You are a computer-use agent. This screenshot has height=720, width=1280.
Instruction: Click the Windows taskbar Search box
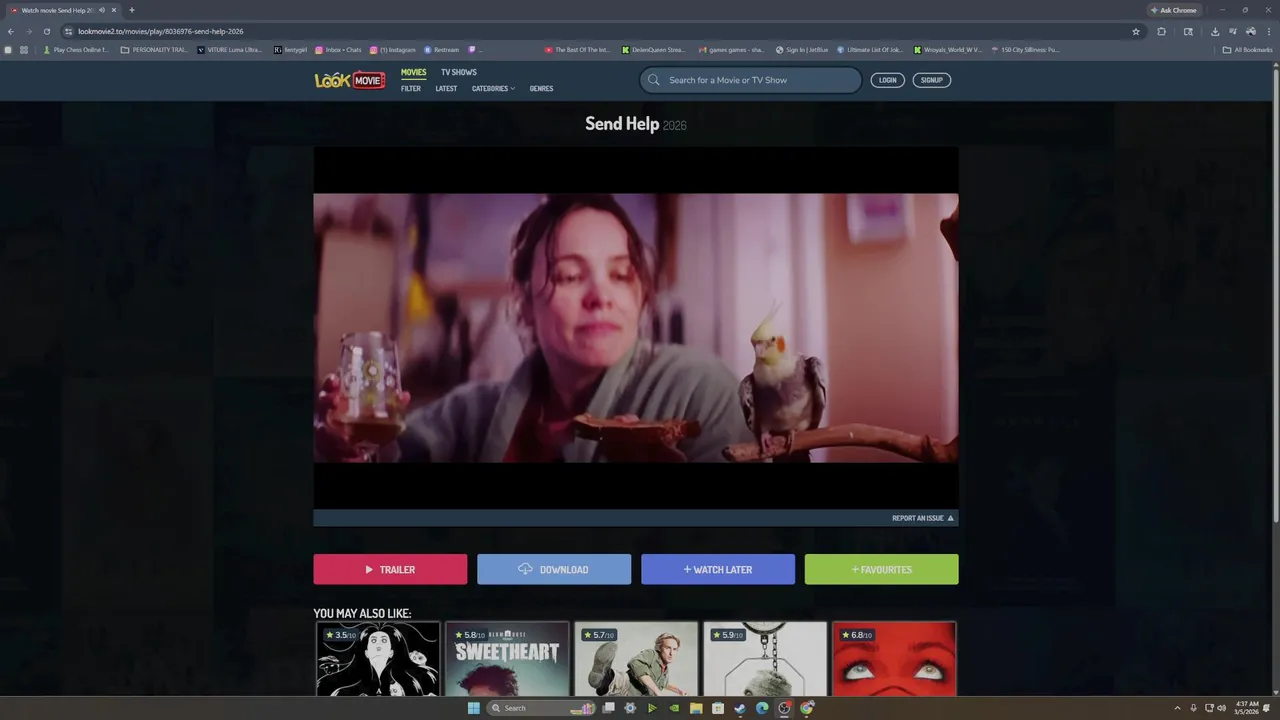click(541, 708)
